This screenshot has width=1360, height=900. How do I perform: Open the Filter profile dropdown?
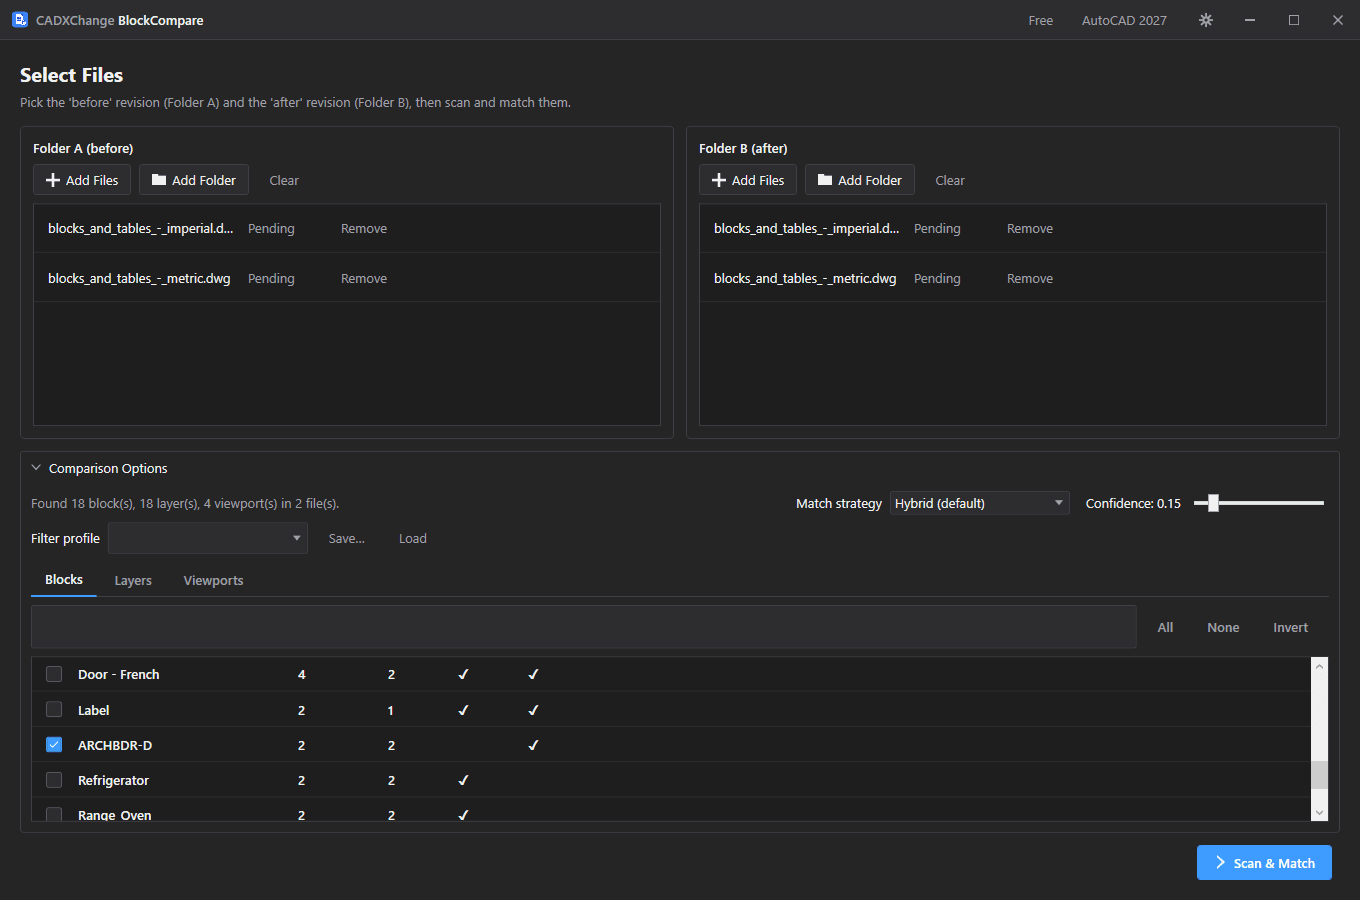pyautogui.click(x=208, y=538)
